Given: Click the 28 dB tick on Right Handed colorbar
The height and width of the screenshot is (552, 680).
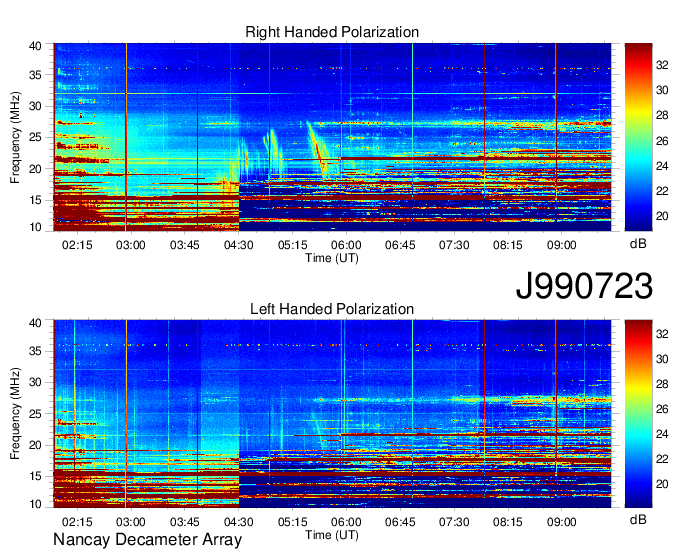Looking at the screenshot, I should click(662, 115).
